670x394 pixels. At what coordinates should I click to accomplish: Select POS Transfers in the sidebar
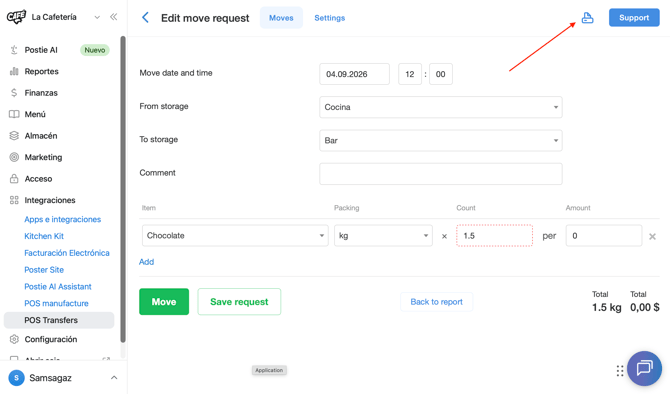tap(59, 320)
